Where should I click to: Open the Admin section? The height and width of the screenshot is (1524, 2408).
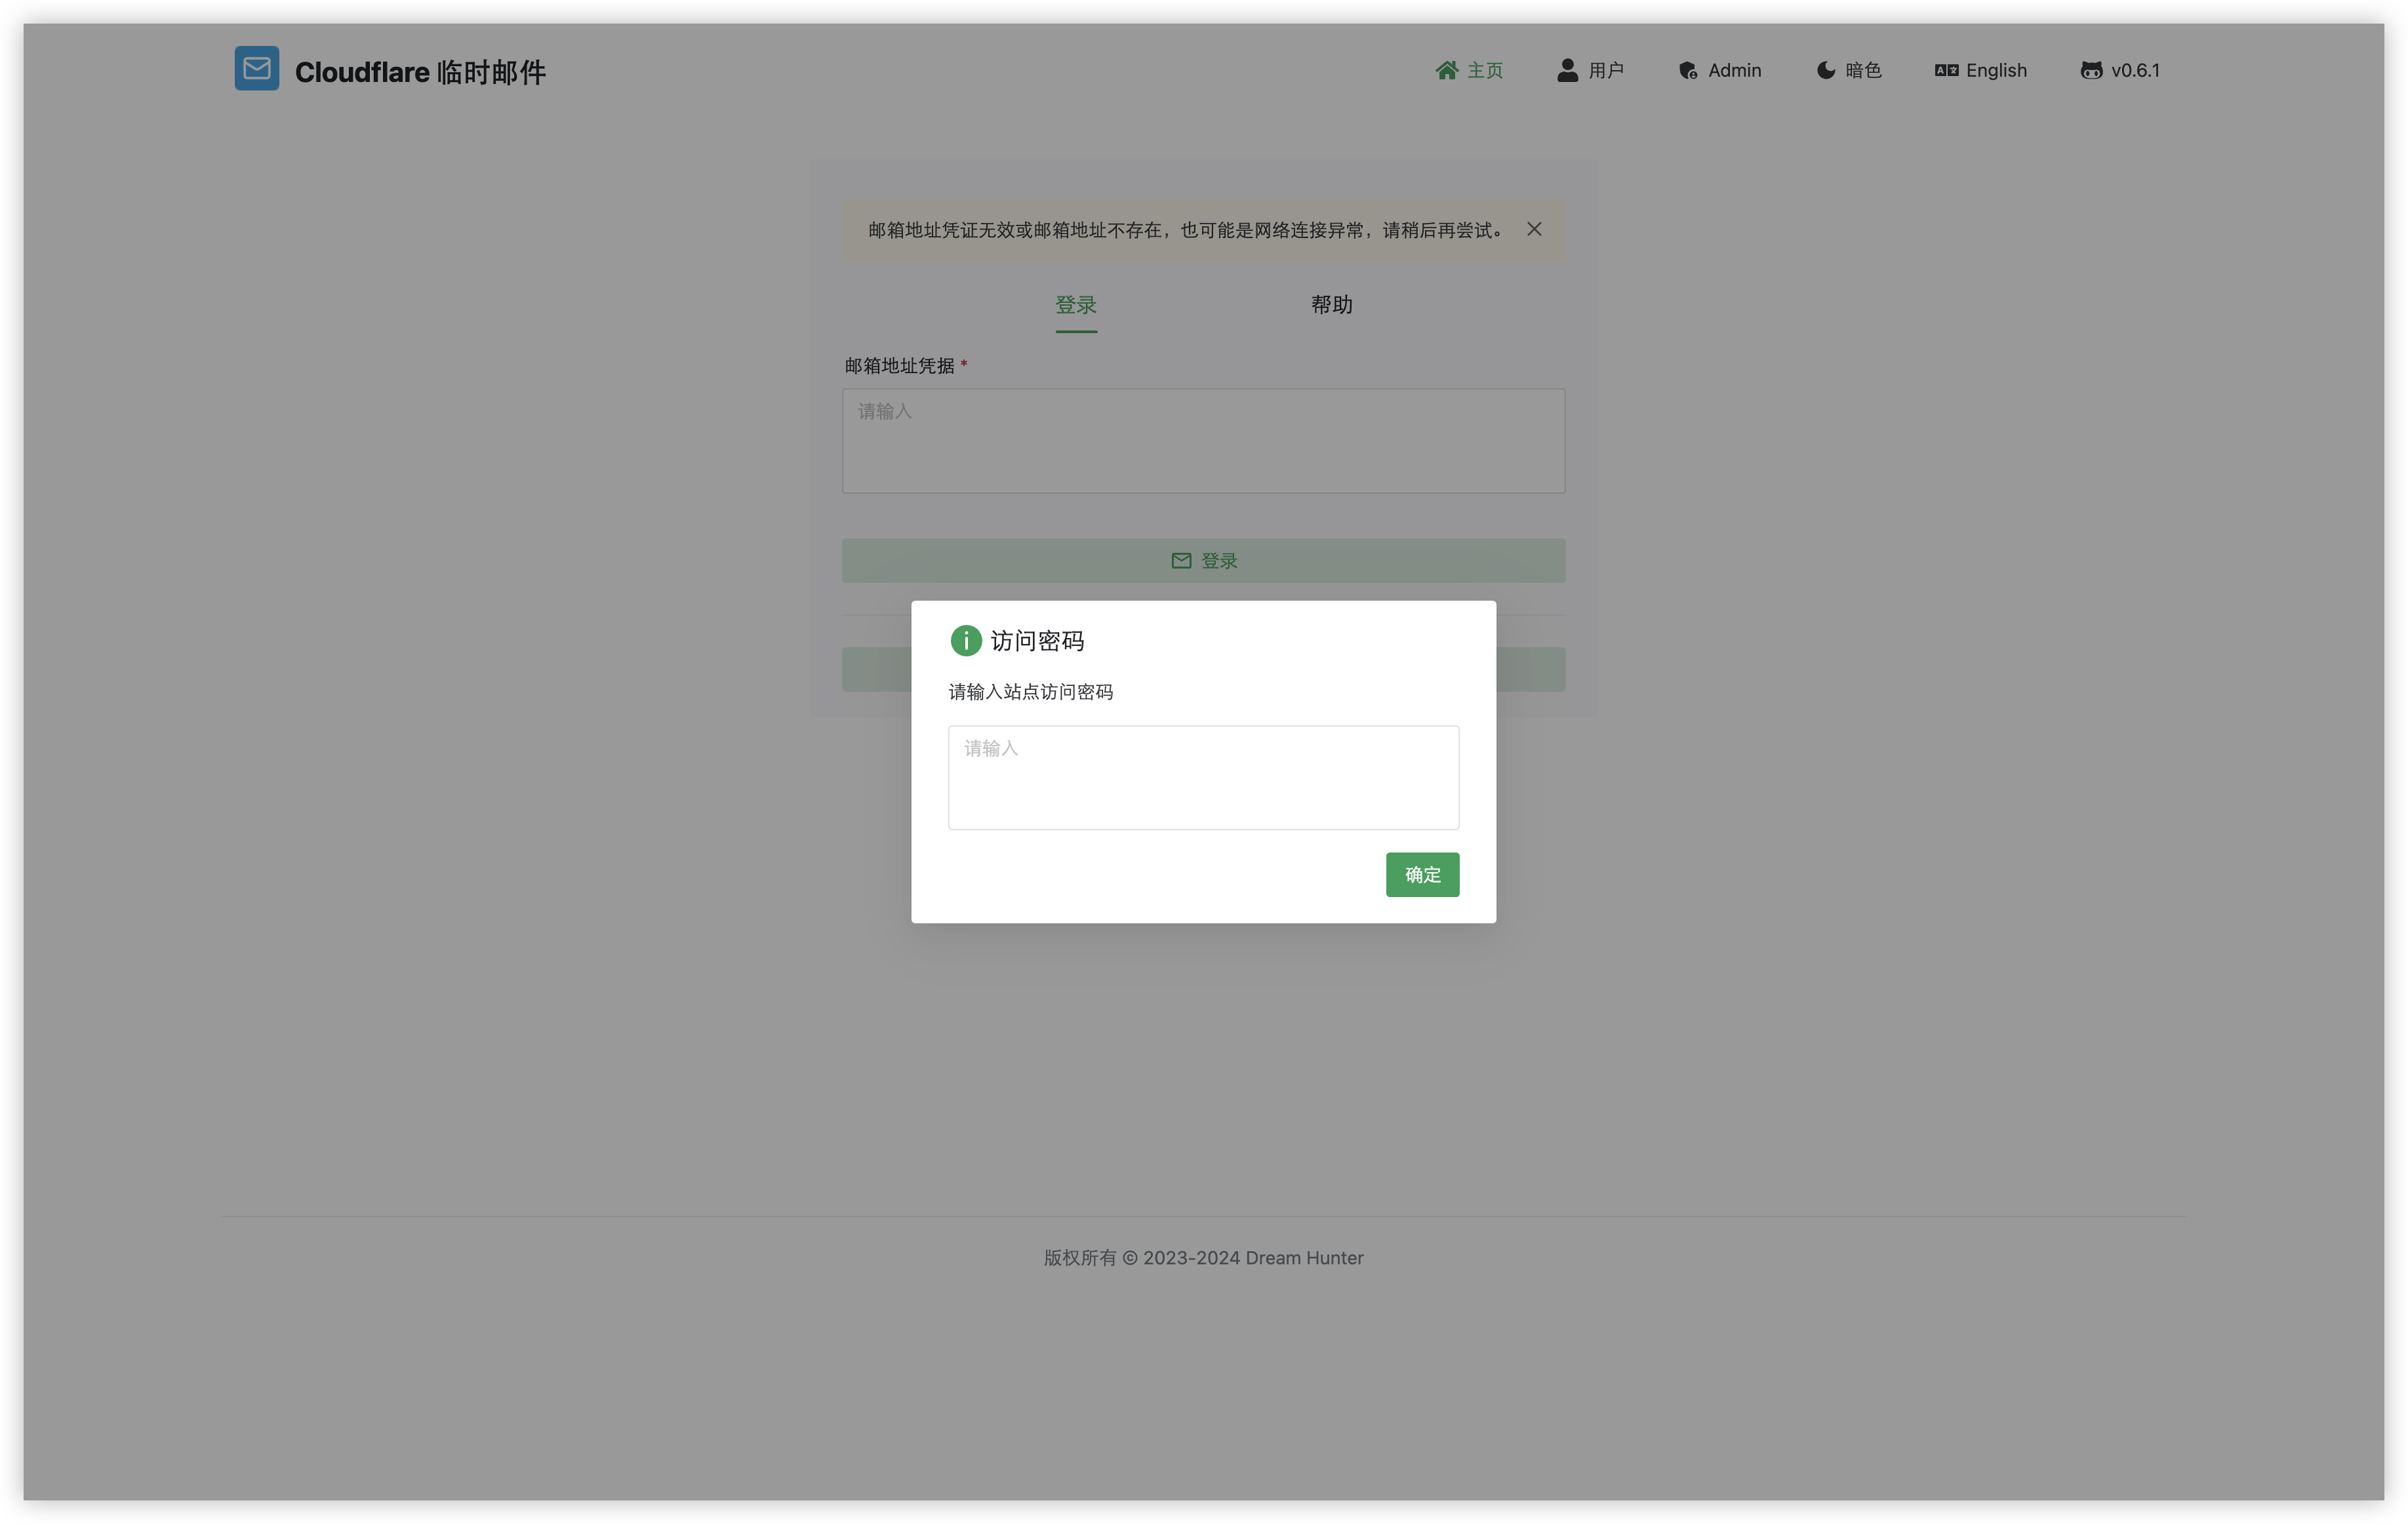click(x=1719, y=70)
